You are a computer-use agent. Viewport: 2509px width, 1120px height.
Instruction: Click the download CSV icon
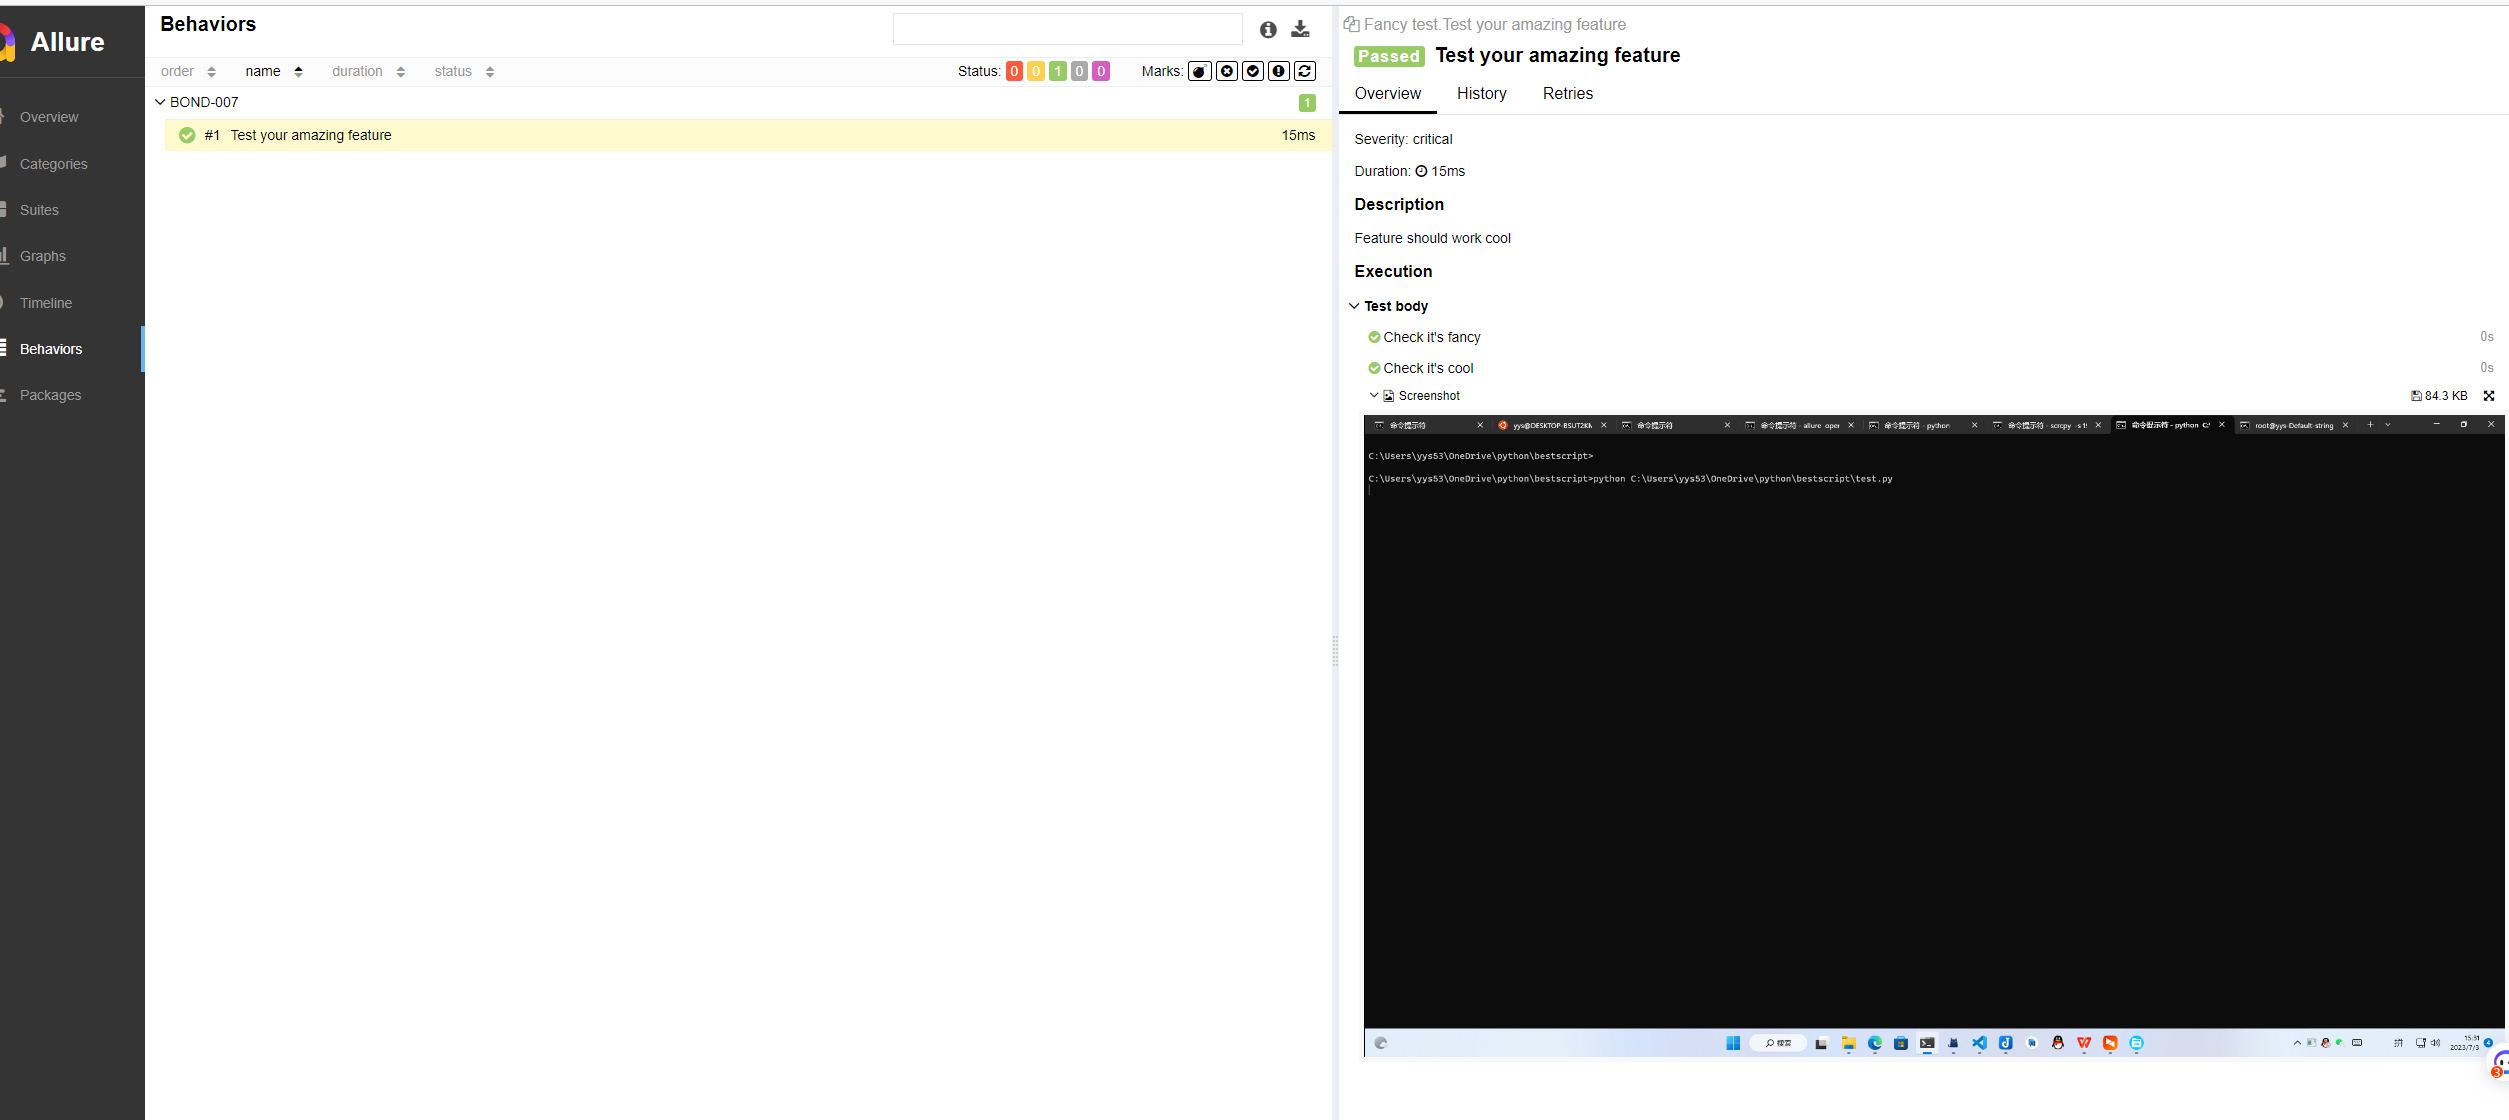click(x=1300, y=29)
